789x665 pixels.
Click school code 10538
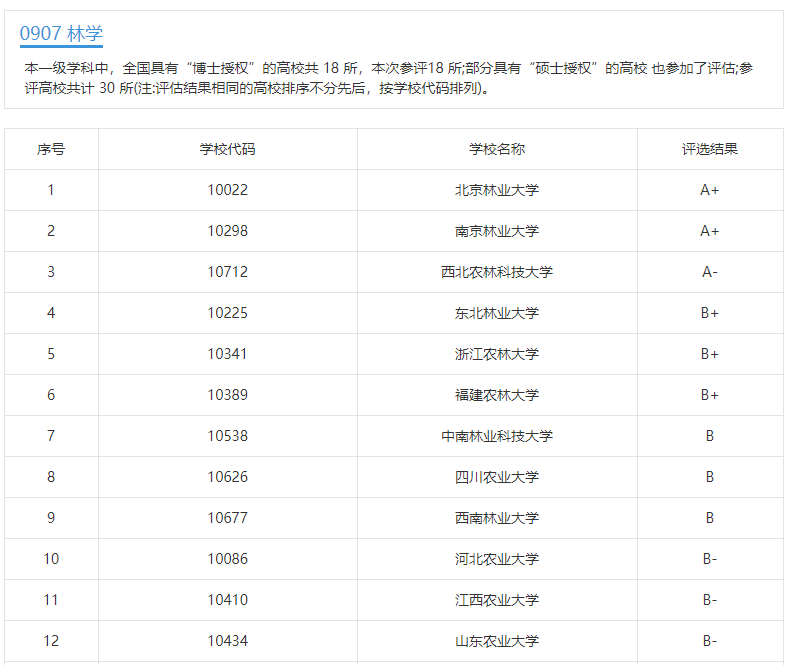point(227,436)
